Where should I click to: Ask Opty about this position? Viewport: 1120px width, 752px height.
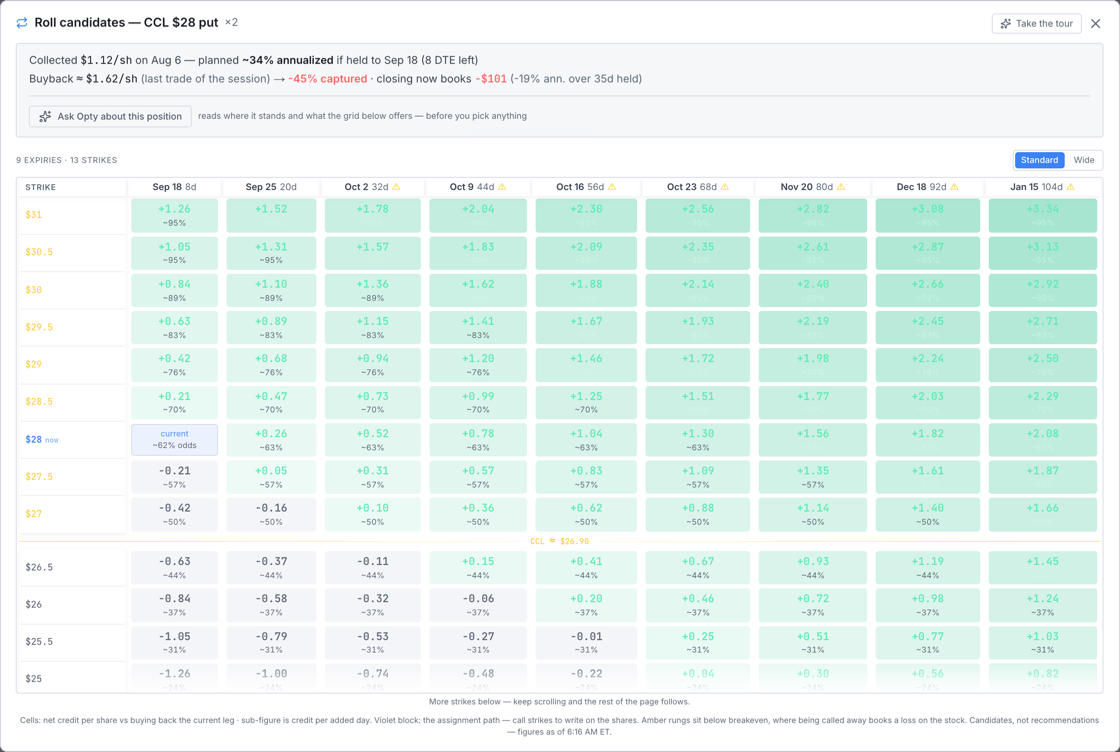[x=110, y=116]
